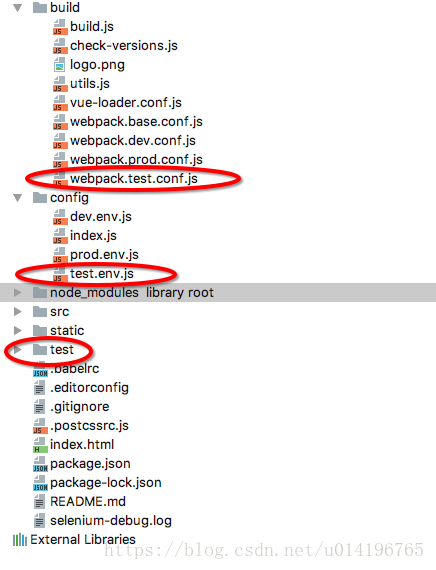436x570 pixels.
Task: Select selenium-debug.log file
Action: [x=111, y=521]
